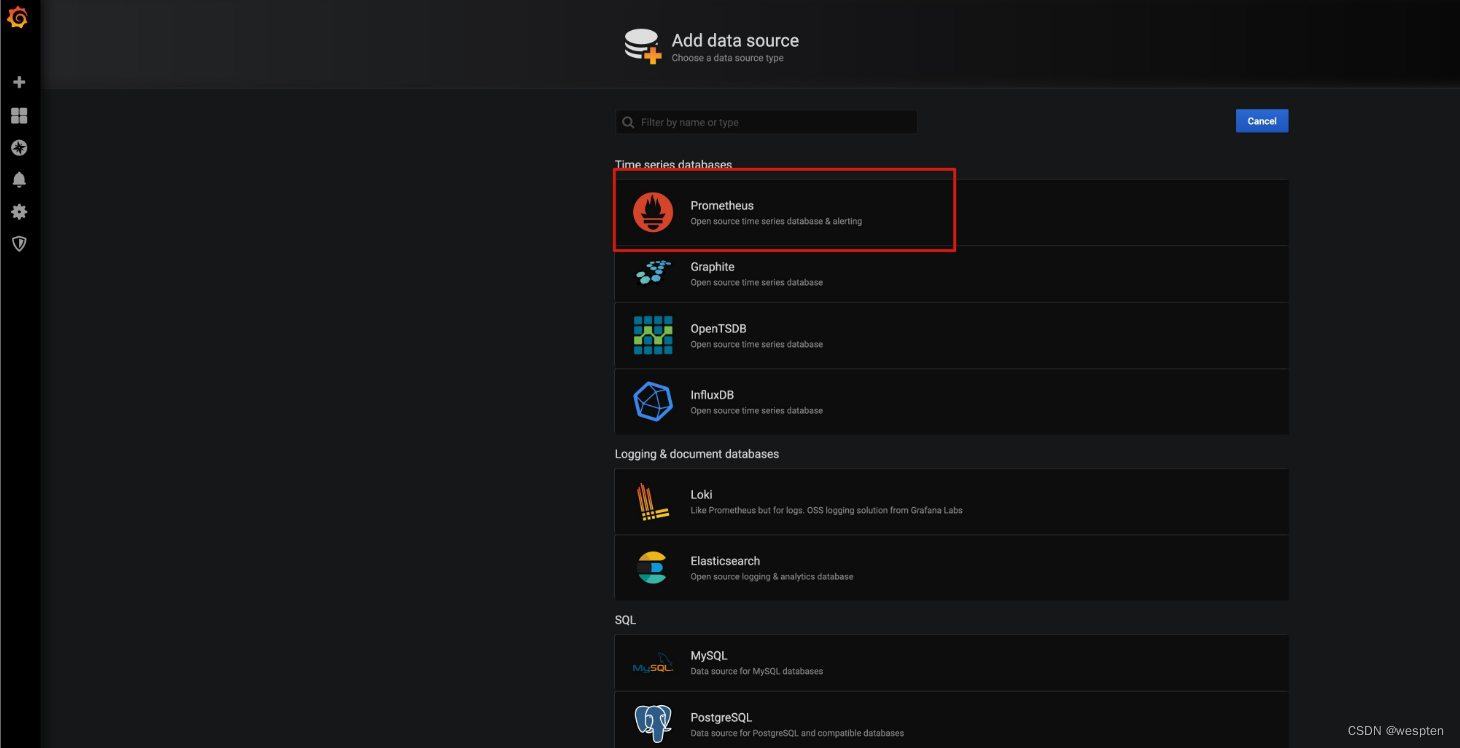Click the PostgreSQL elephant logo icon
The width and height of the screenshot is (1460, 748).
coord(653,723)
